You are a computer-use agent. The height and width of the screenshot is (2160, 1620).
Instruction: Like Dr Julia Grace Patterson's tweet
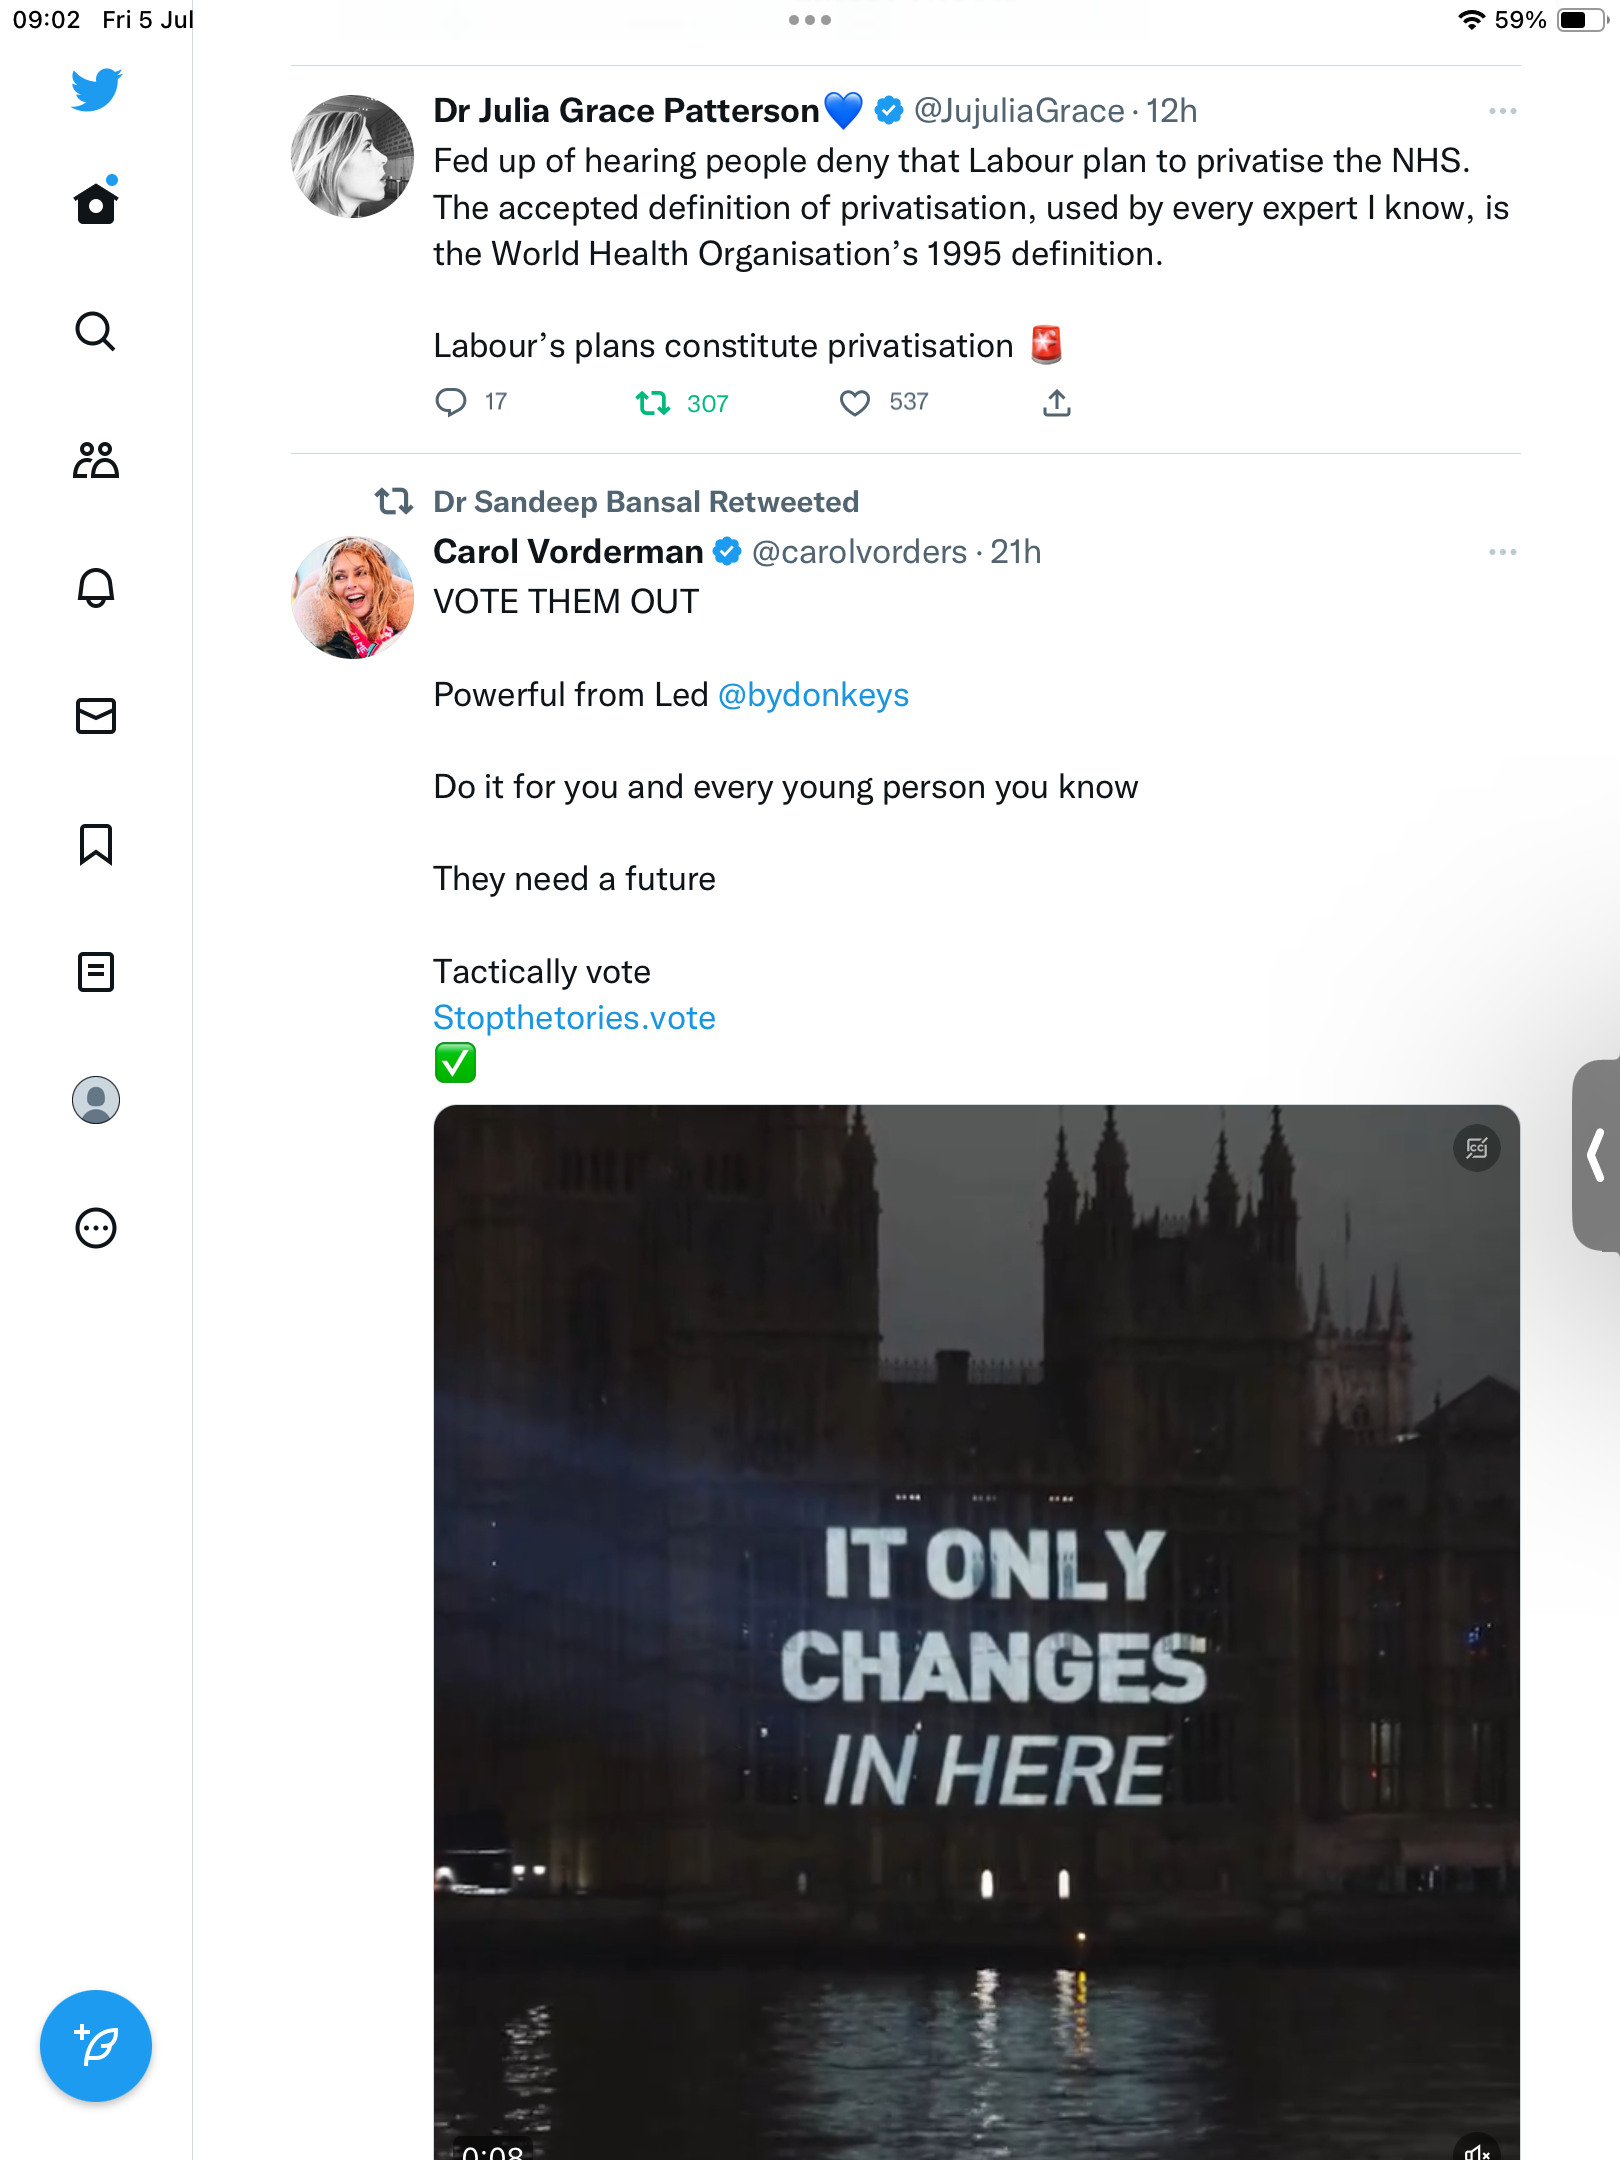pyautogui.click(x=854, y=403)
